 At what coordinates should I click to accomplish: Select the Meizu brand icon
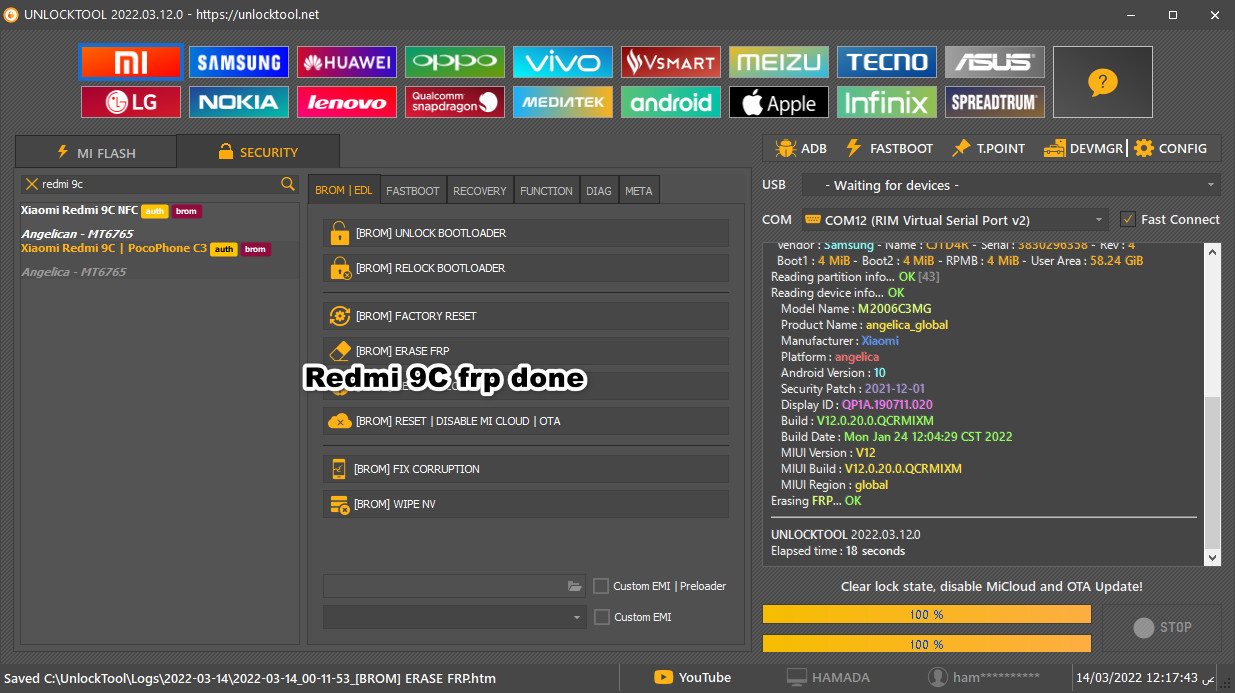(x=778, y=62)
